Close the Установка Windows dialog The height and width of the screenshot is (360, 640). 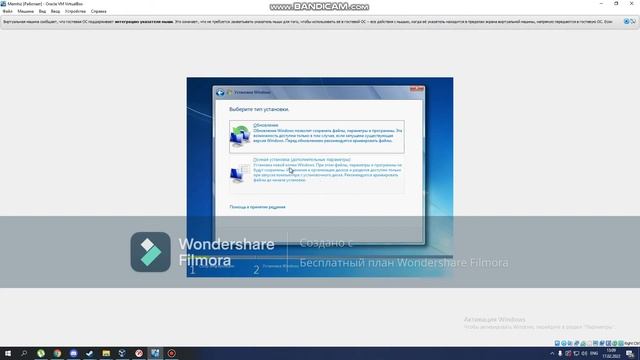pyautogui.click(x=417, y=89)
